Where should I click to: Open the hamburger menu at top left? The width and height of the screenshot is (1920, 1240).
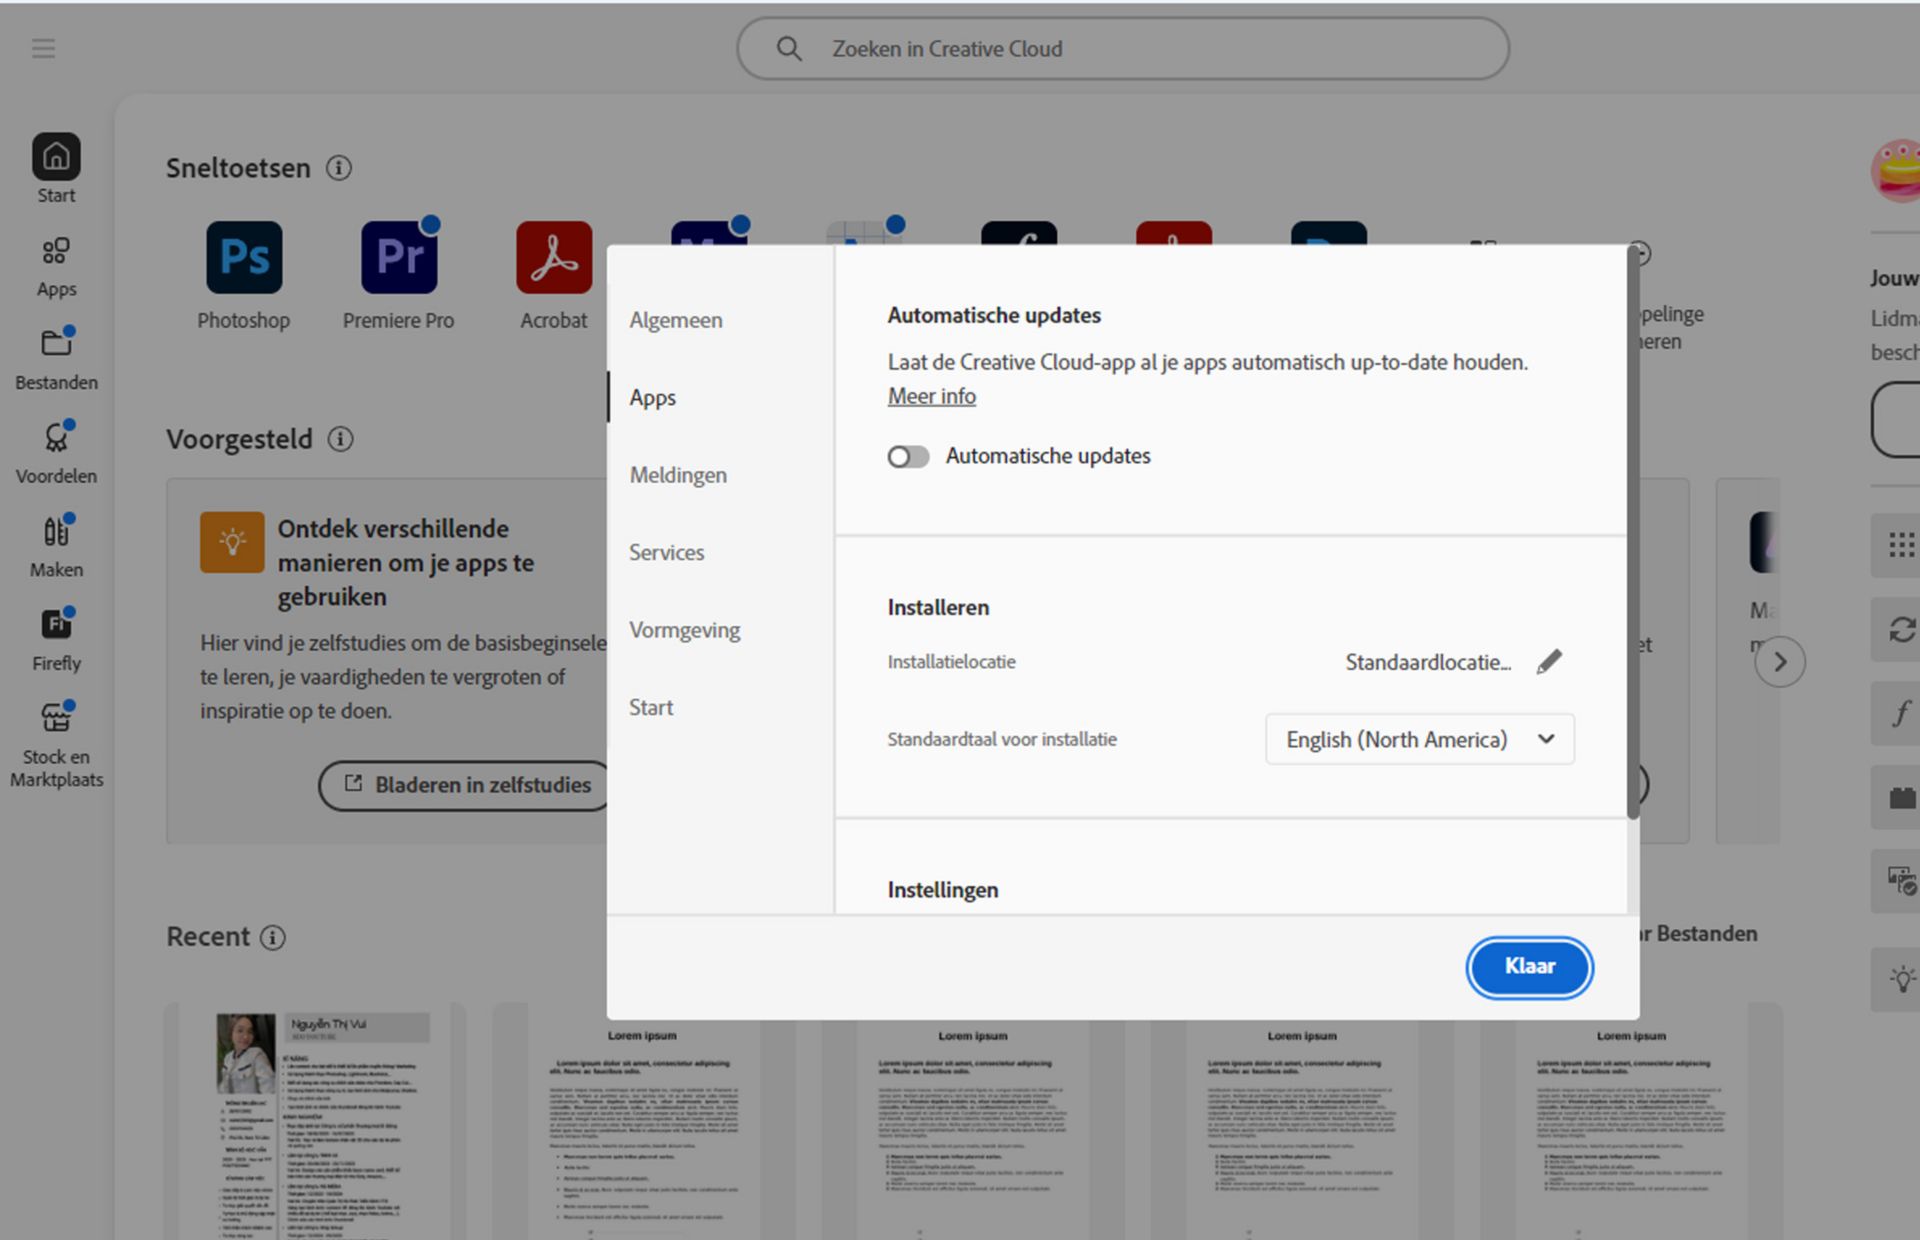[x=43, y=48]
